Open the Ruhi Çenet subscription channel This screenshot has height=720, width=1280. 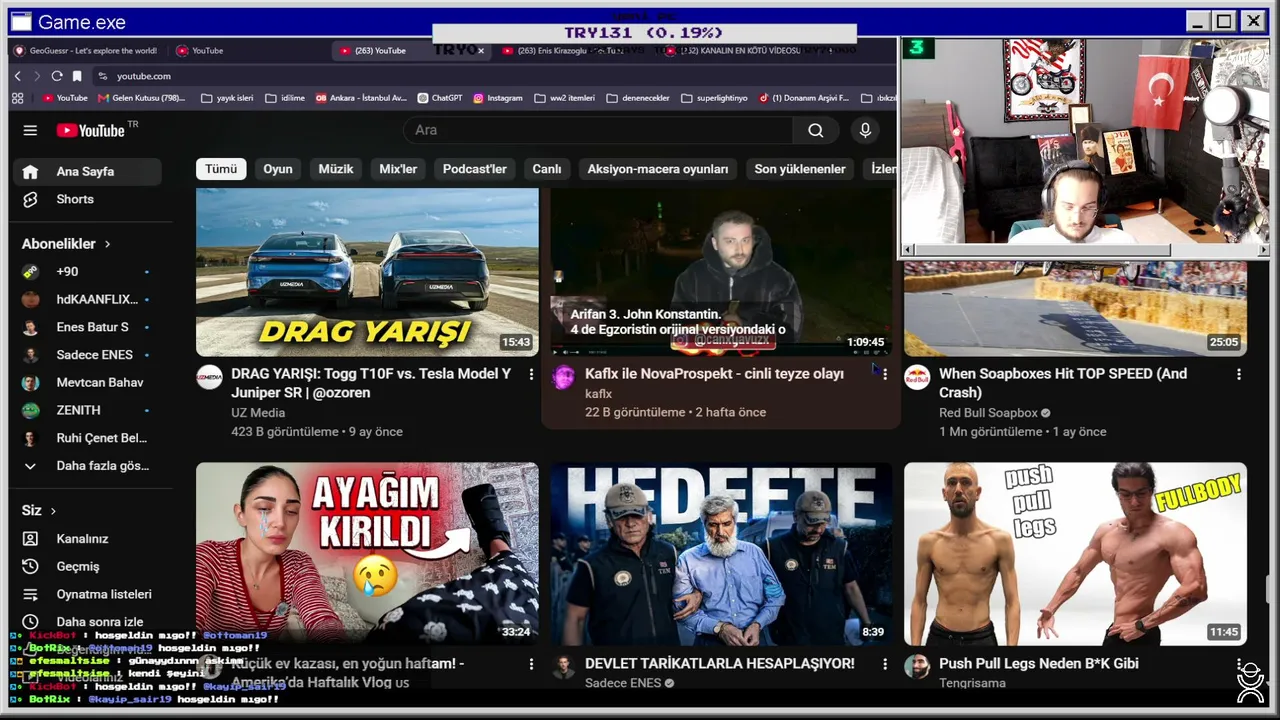(x=88, y=438)
